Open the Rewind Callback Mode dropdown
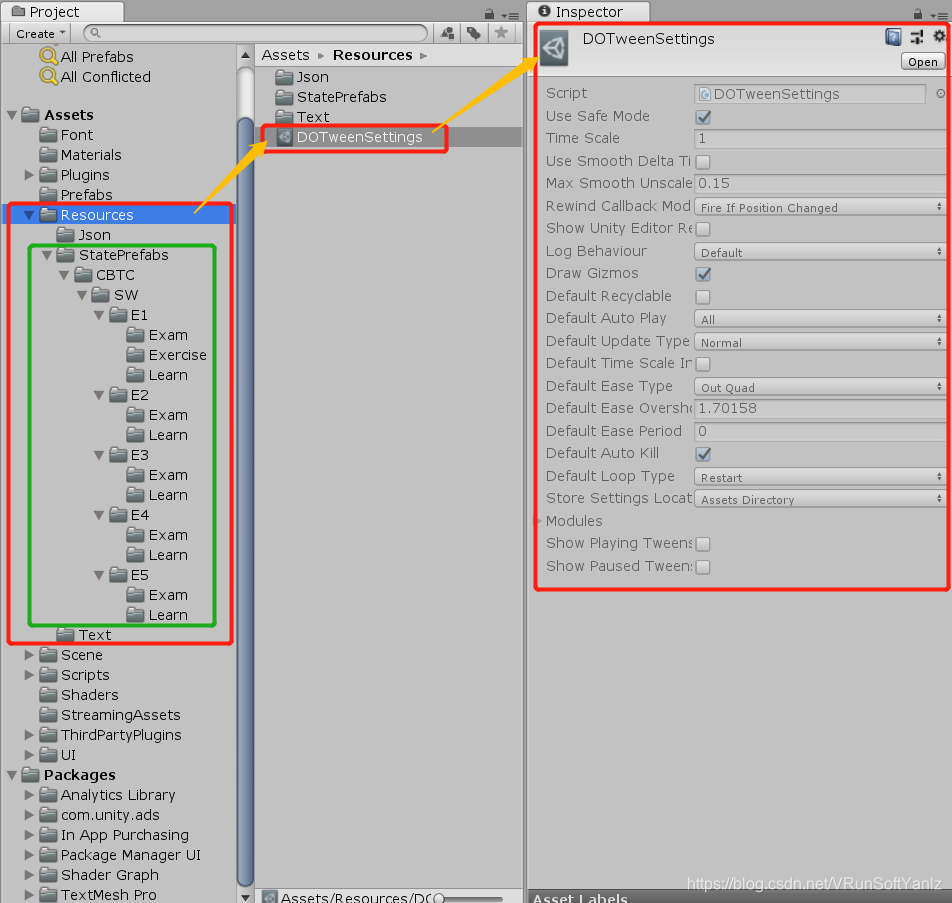The height and width of the screenshot is (903, 952). [x=820, y=207]
